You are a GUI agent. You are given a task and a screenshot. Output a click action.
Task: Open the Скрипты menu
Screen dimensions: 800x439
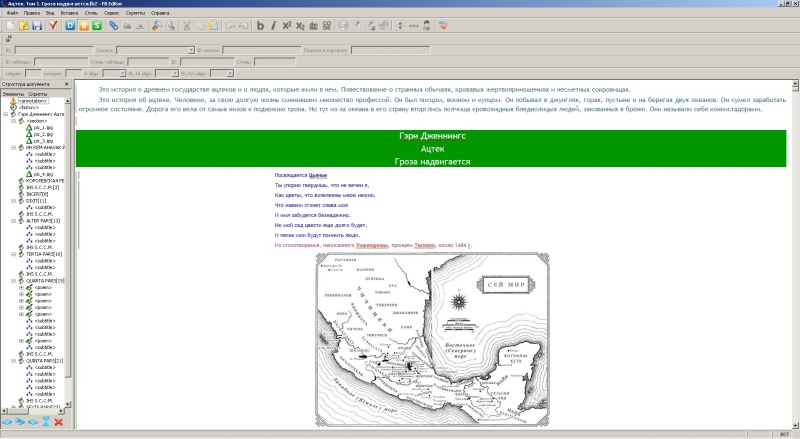(135, 13)
